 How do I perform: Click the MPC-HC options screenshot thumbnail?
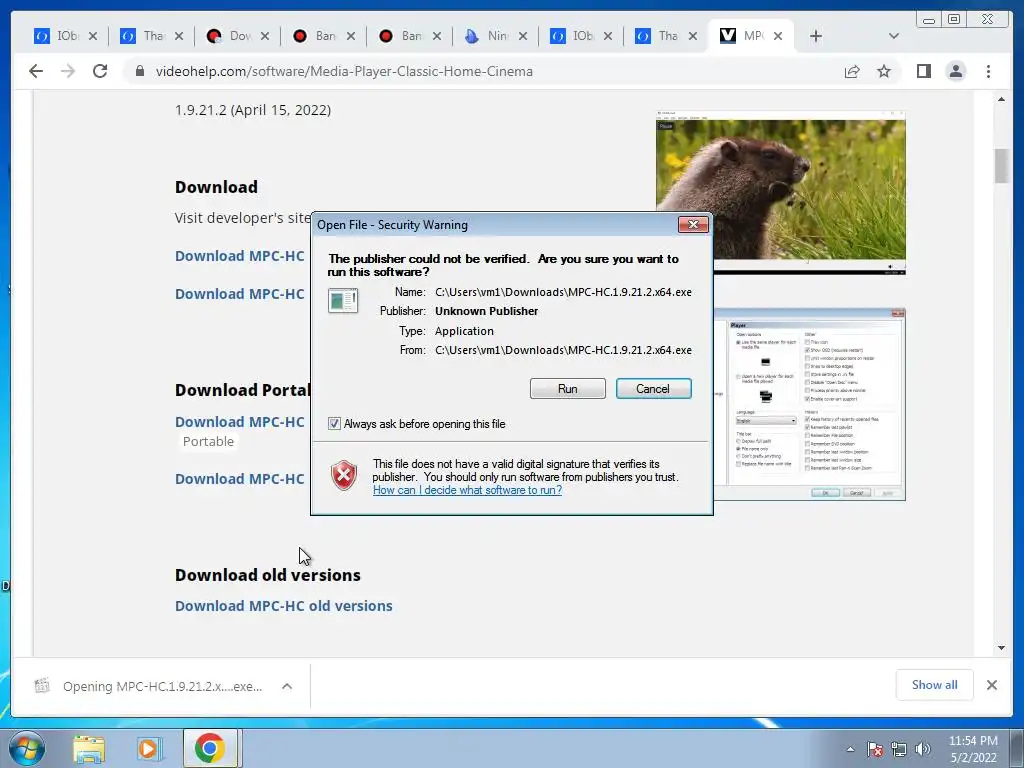point(809,405)
